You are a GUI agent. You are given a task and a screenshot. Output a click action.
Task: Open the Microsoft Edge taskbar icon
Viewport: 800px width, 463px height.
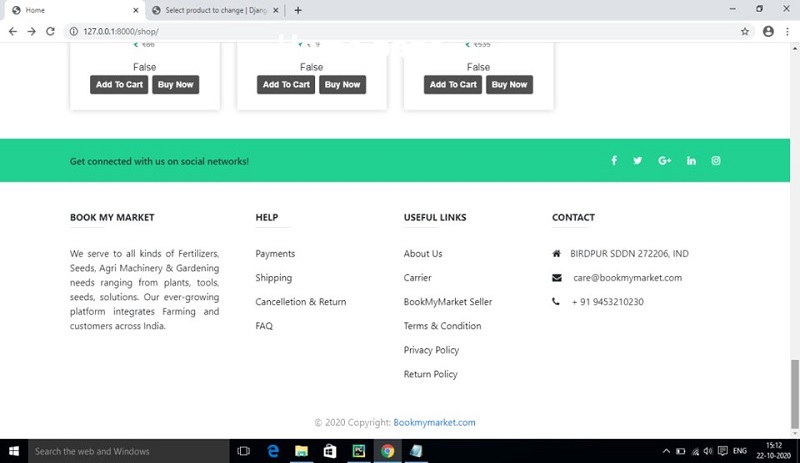point(272,451)
